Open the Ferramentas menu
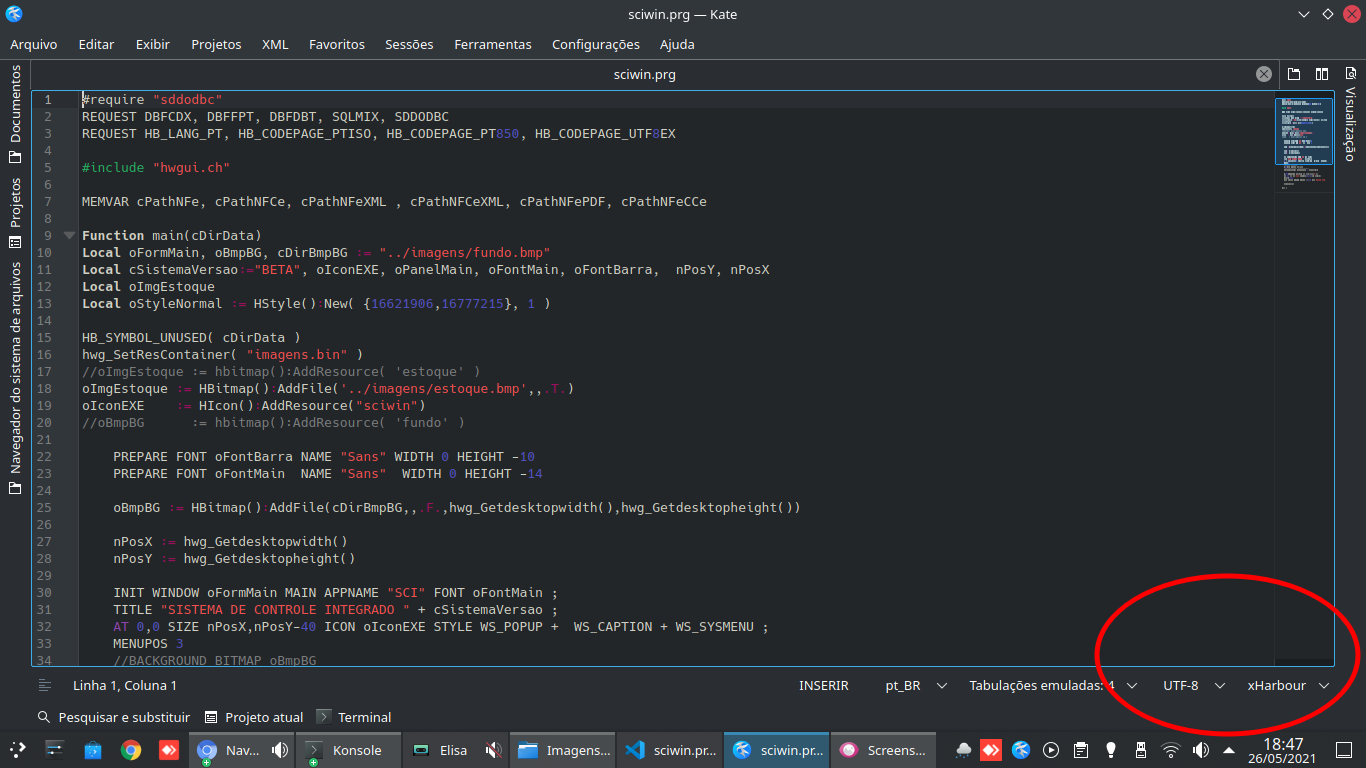The height and width of the screenshot is (768, 1366). coord(492,44)
